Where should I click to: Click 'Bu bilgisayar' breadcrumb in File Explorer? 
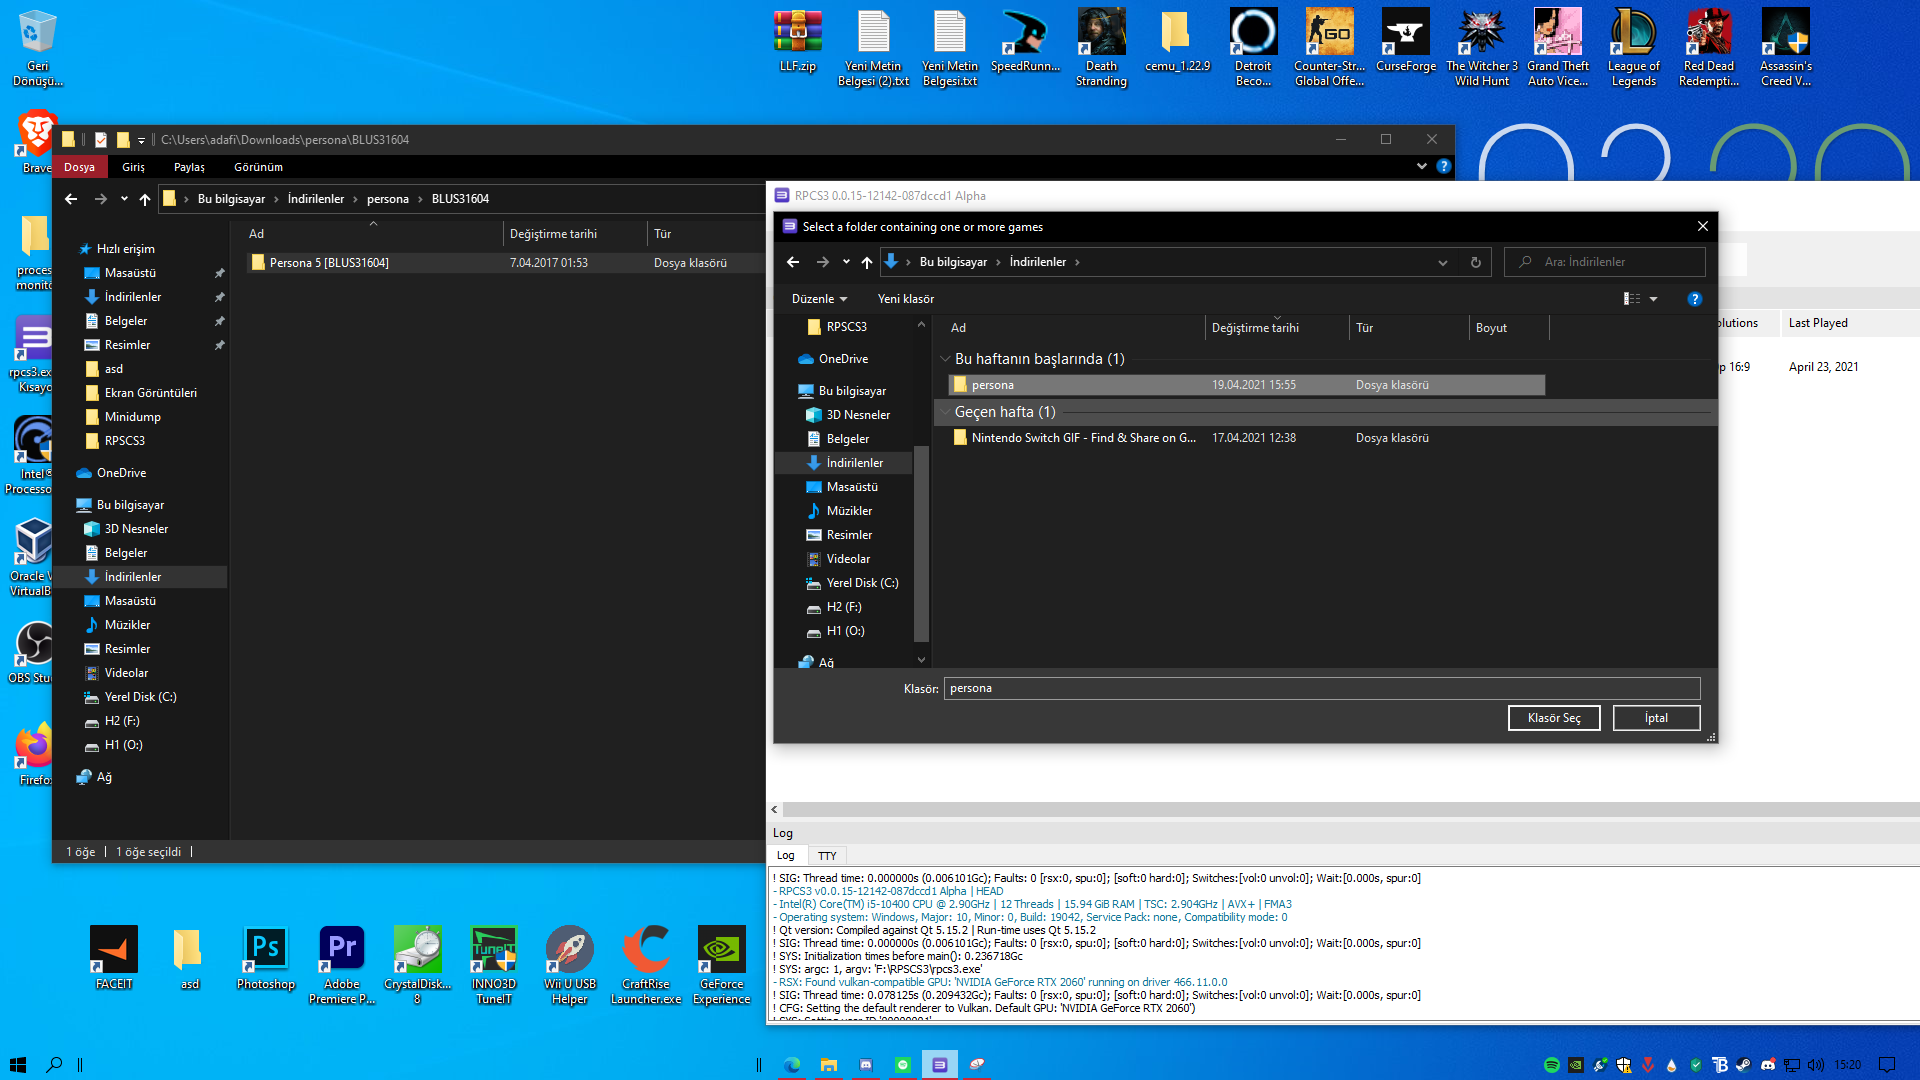[231, 199]
